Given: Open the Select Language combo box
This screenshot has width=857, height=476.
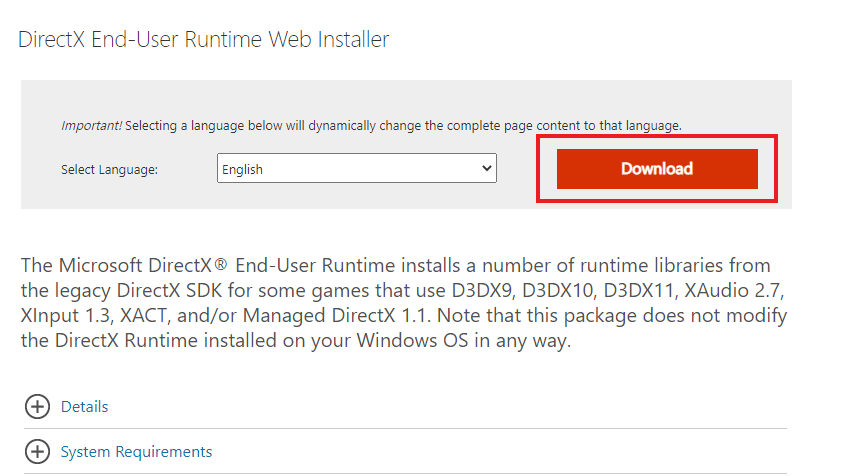Looking at the screenshot, I should [356, 169].
